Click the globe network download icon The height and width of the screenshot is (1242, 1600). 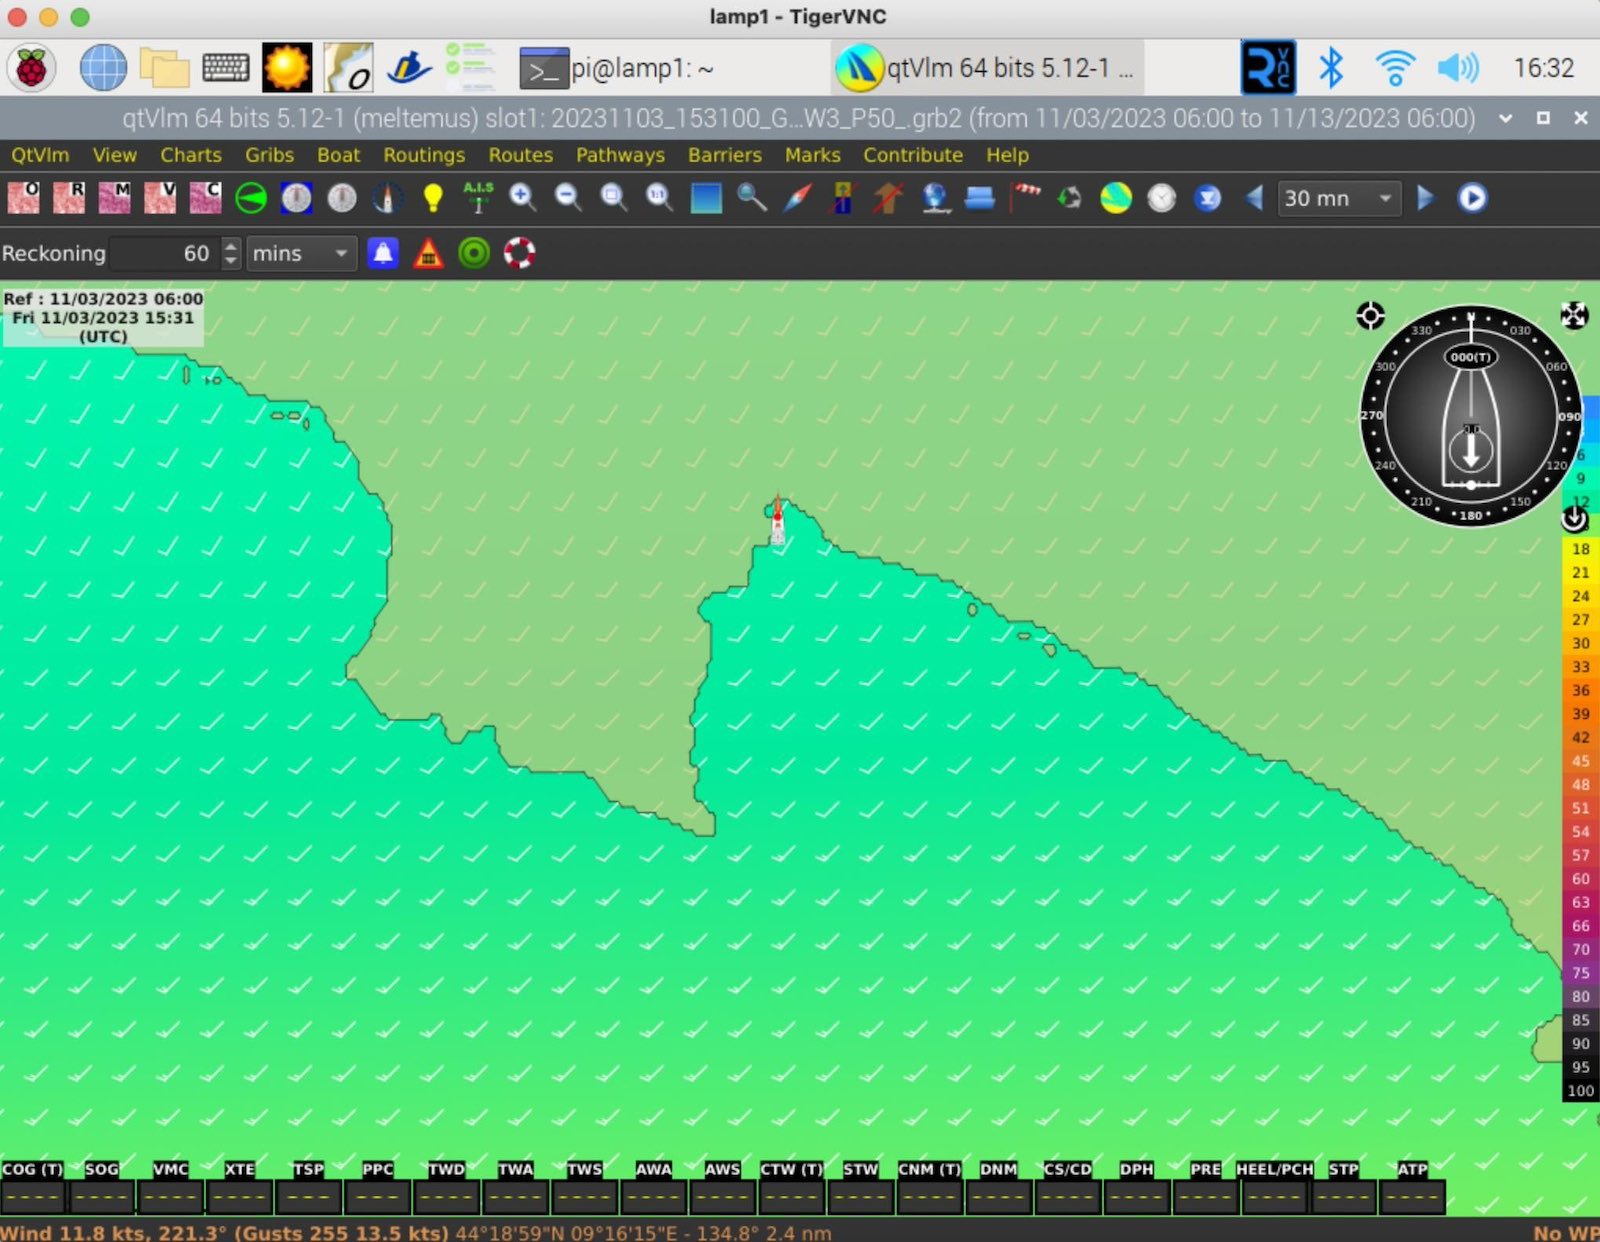934,198
